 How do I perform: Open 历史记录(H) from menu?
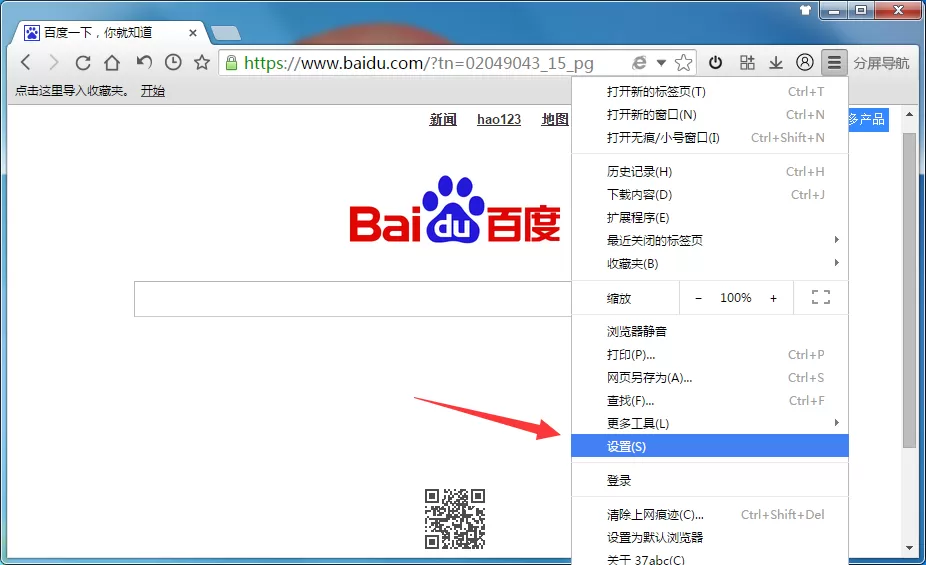(709, 172)
